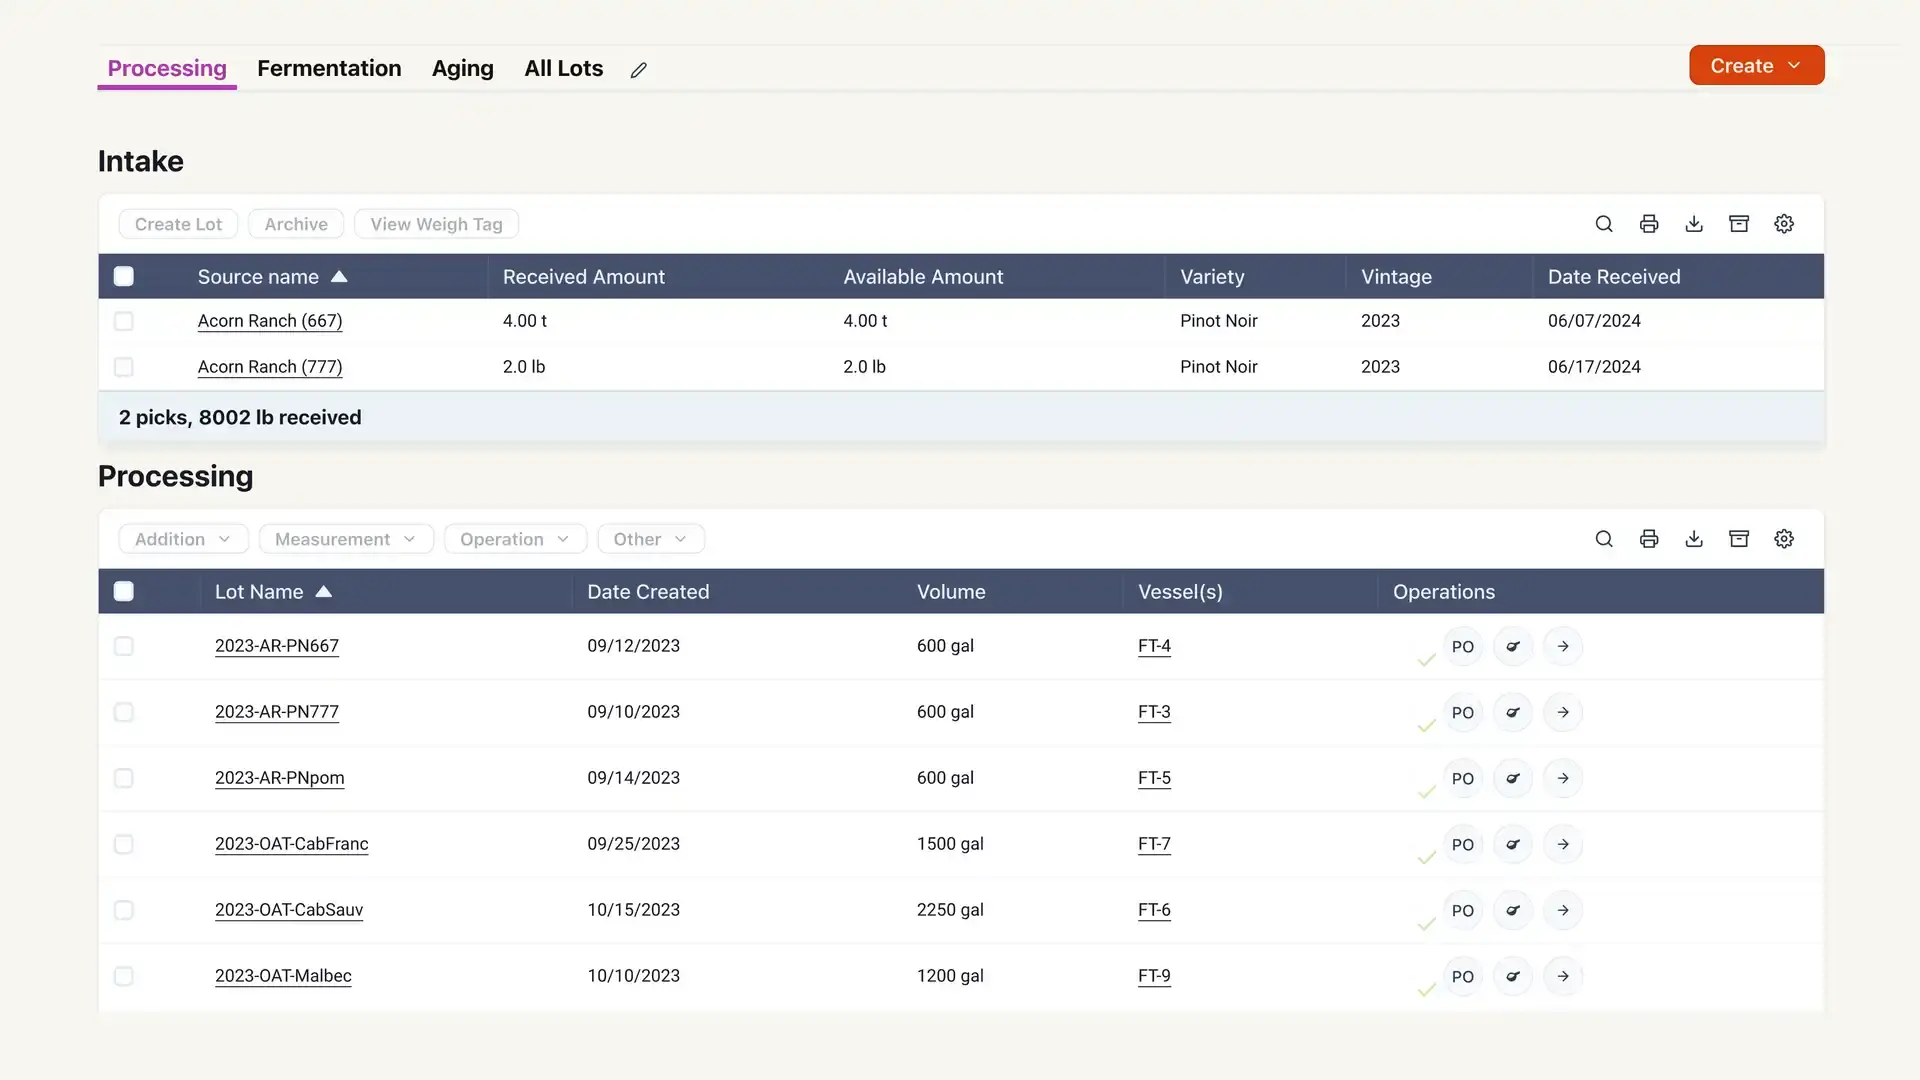Switch to the Aging tab
Viewport: 1920px width, 1080px height.
point(463,66)
